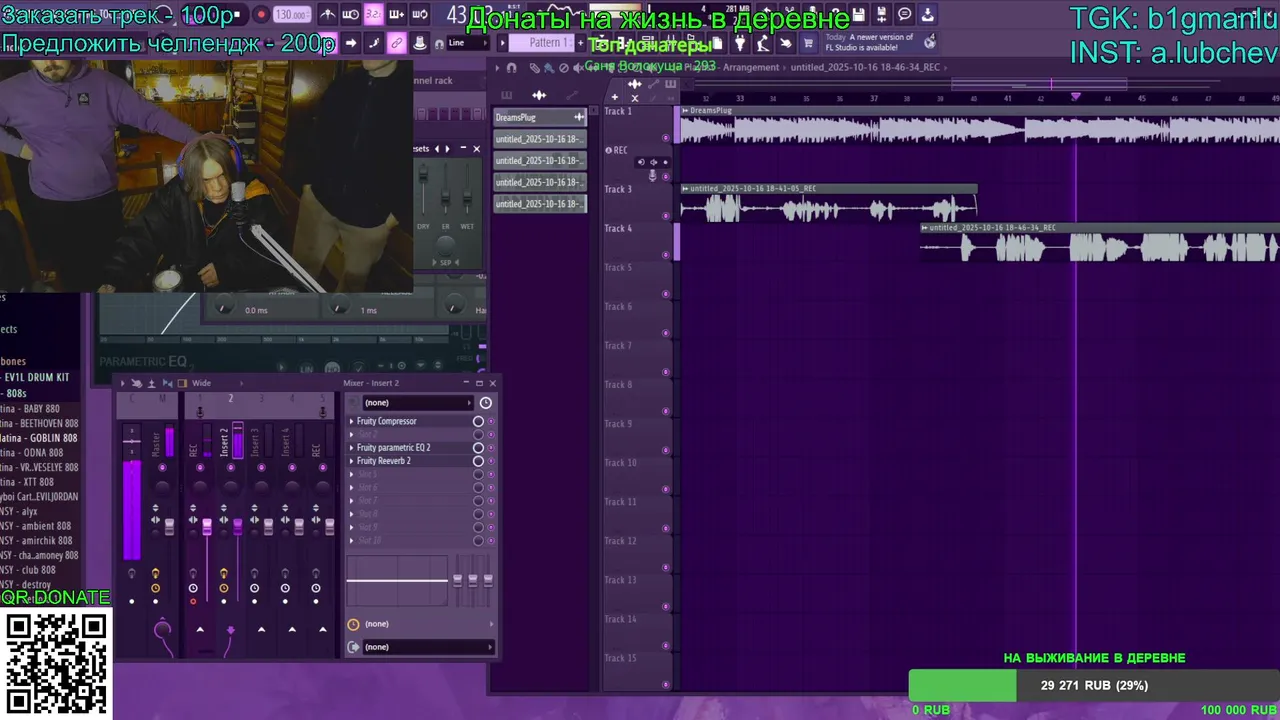Click the tempo field showing 130.000
Image resolution: width=1280 pixels, height=720 pixels.
click(x=291, y=15)
